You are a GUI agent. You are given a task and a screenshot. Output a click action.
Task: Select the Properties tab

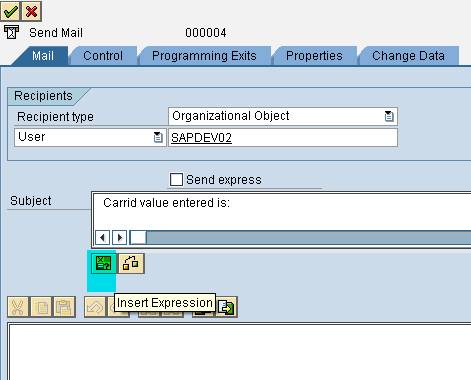tap(314, 56)
